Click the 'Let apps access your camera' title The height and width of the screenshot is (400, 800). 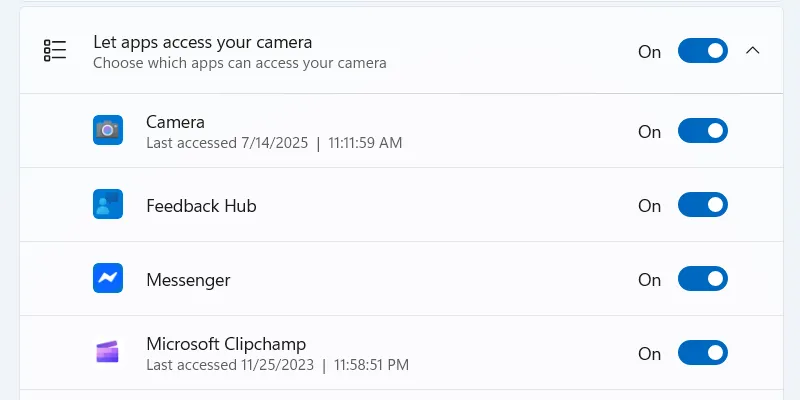(x=202, y=42)
